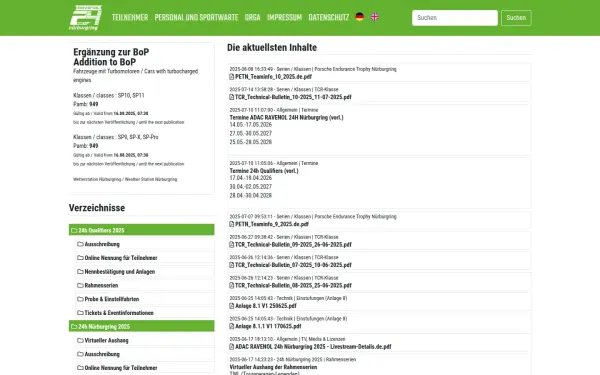Click folder icon next to Virtueller Aushang
Screen dimensions: 600x375
pyautogui.click(x=80, y=340)
